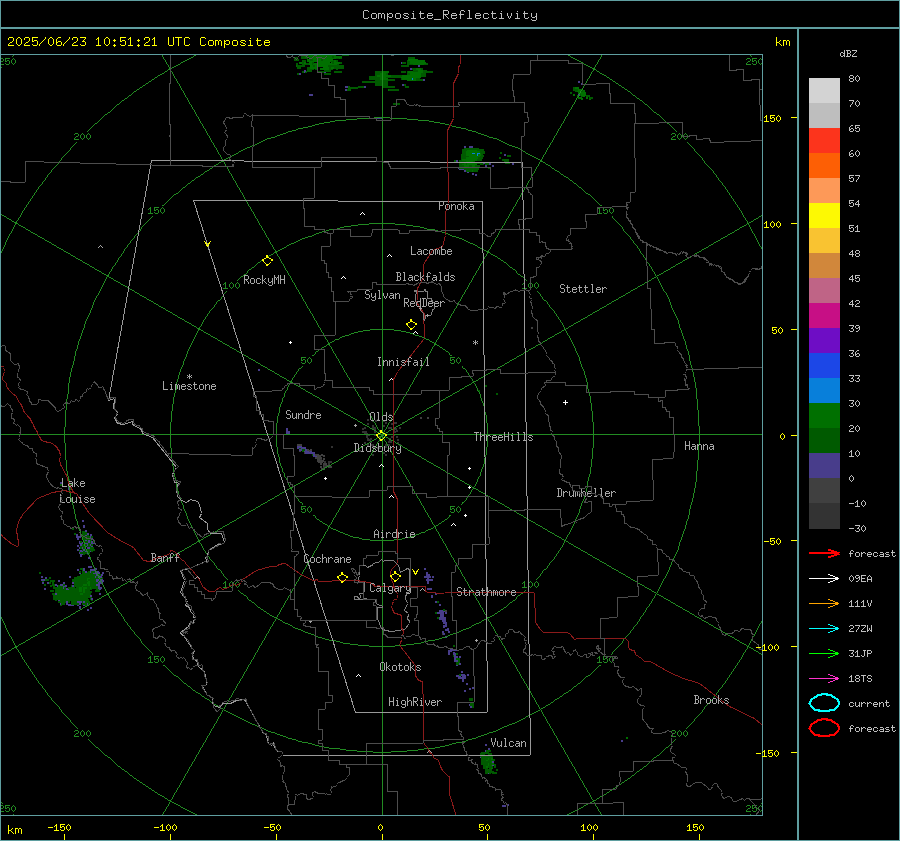The width and height of the screenshot is (900, 841).
Task: Click the Ponoka city label
Action: 456,206
